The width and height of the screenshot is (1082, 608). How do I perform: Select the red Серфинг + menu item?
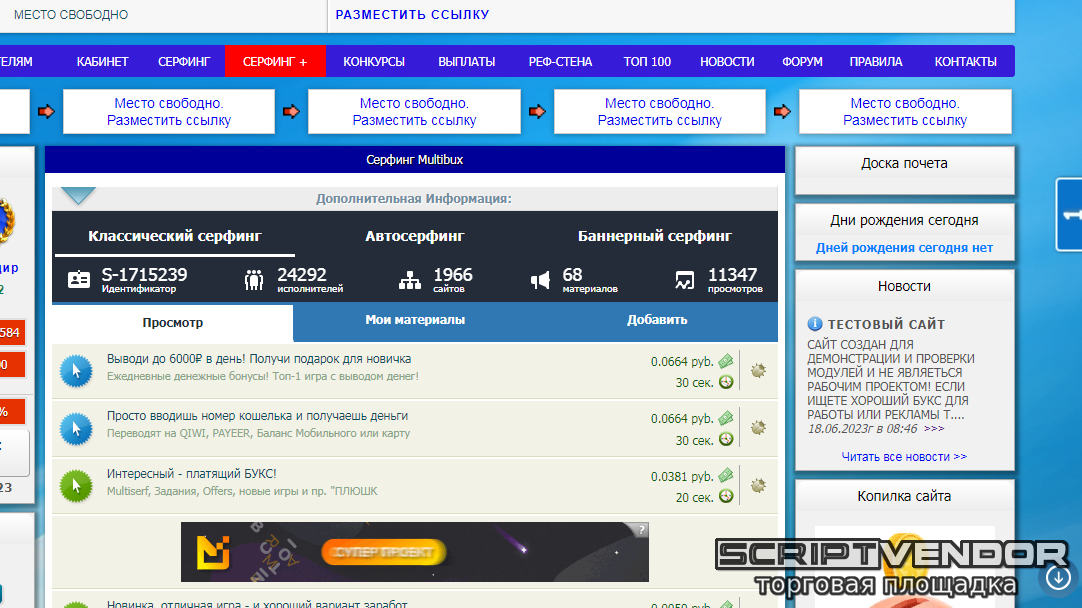(x=275, y=61)
